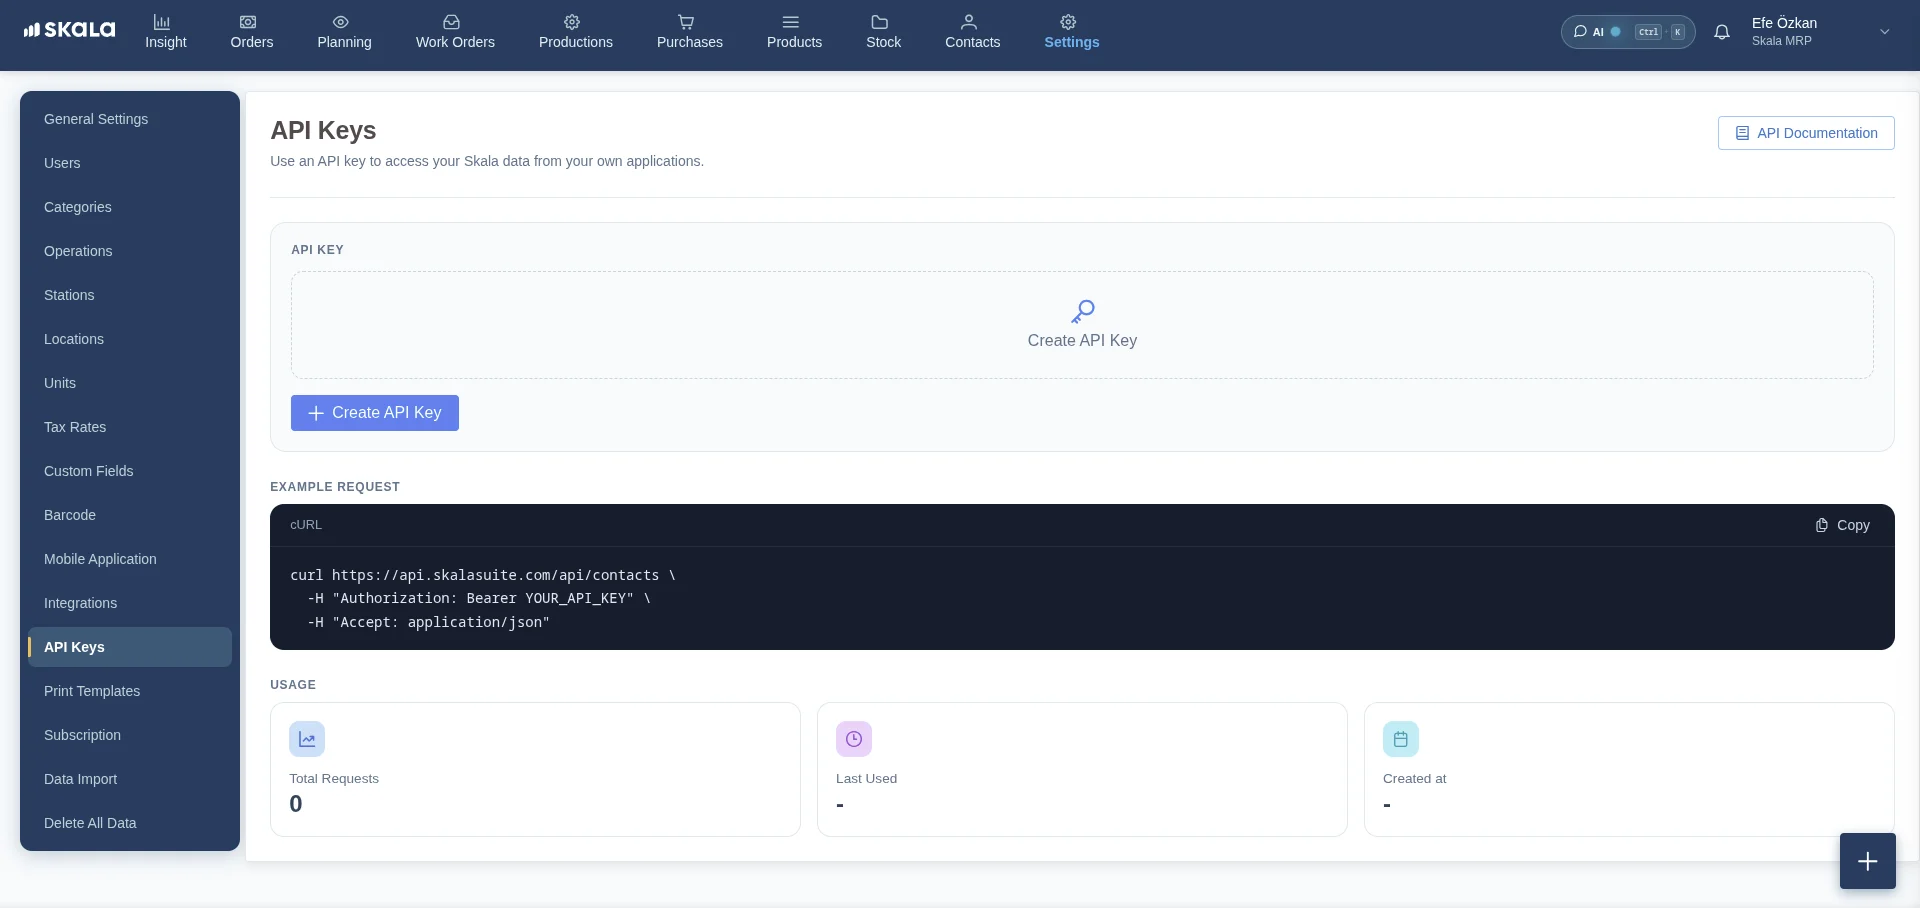Open the Efe Özkan account name
1920x908 pixels.
pyautogui.click(x=1784, y=23)
